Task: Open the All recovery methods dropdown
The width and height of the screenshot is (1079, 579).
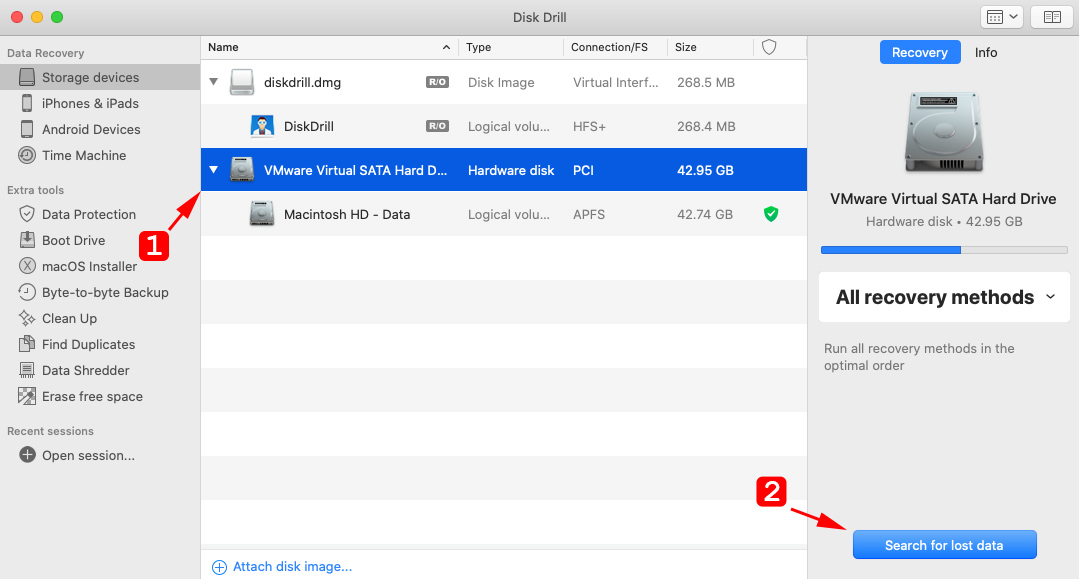Action: 944,297
